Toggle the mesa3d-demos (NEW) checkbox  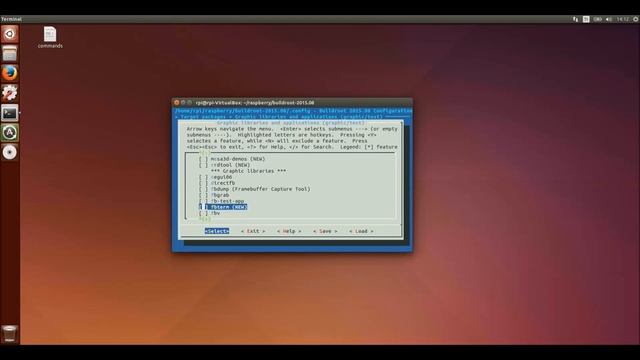coord(204,159)
